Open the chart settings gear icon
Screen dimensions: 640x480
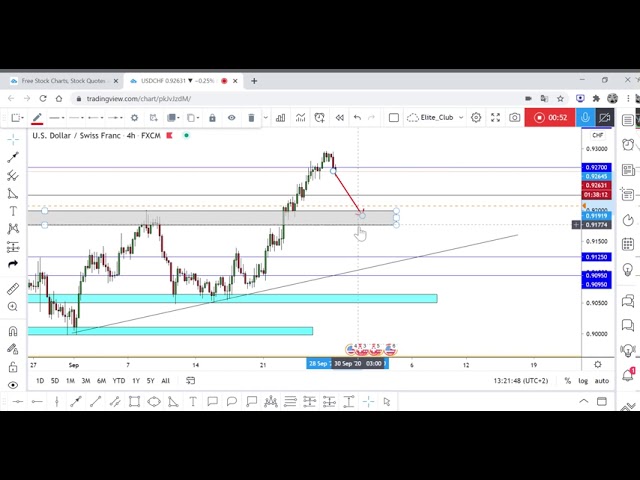coord(476,118)
